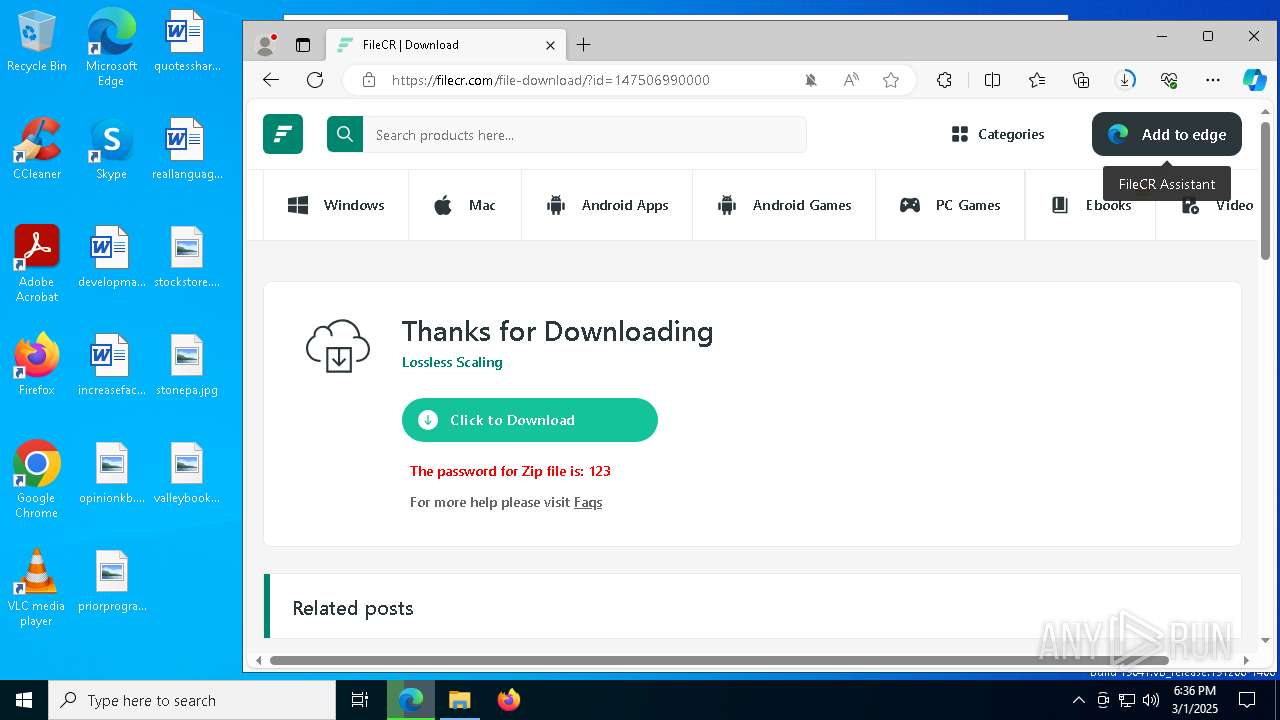Click the Thanks for Downloading heading
1280x720 pixels.
click(558, 331)
